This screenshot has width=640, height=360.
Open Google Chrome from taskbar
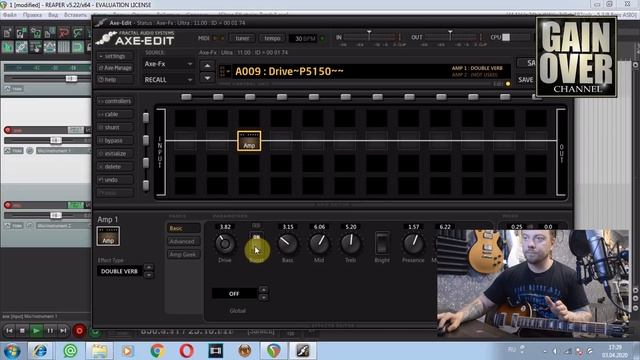pyautogui.click(x=157, y=351)
